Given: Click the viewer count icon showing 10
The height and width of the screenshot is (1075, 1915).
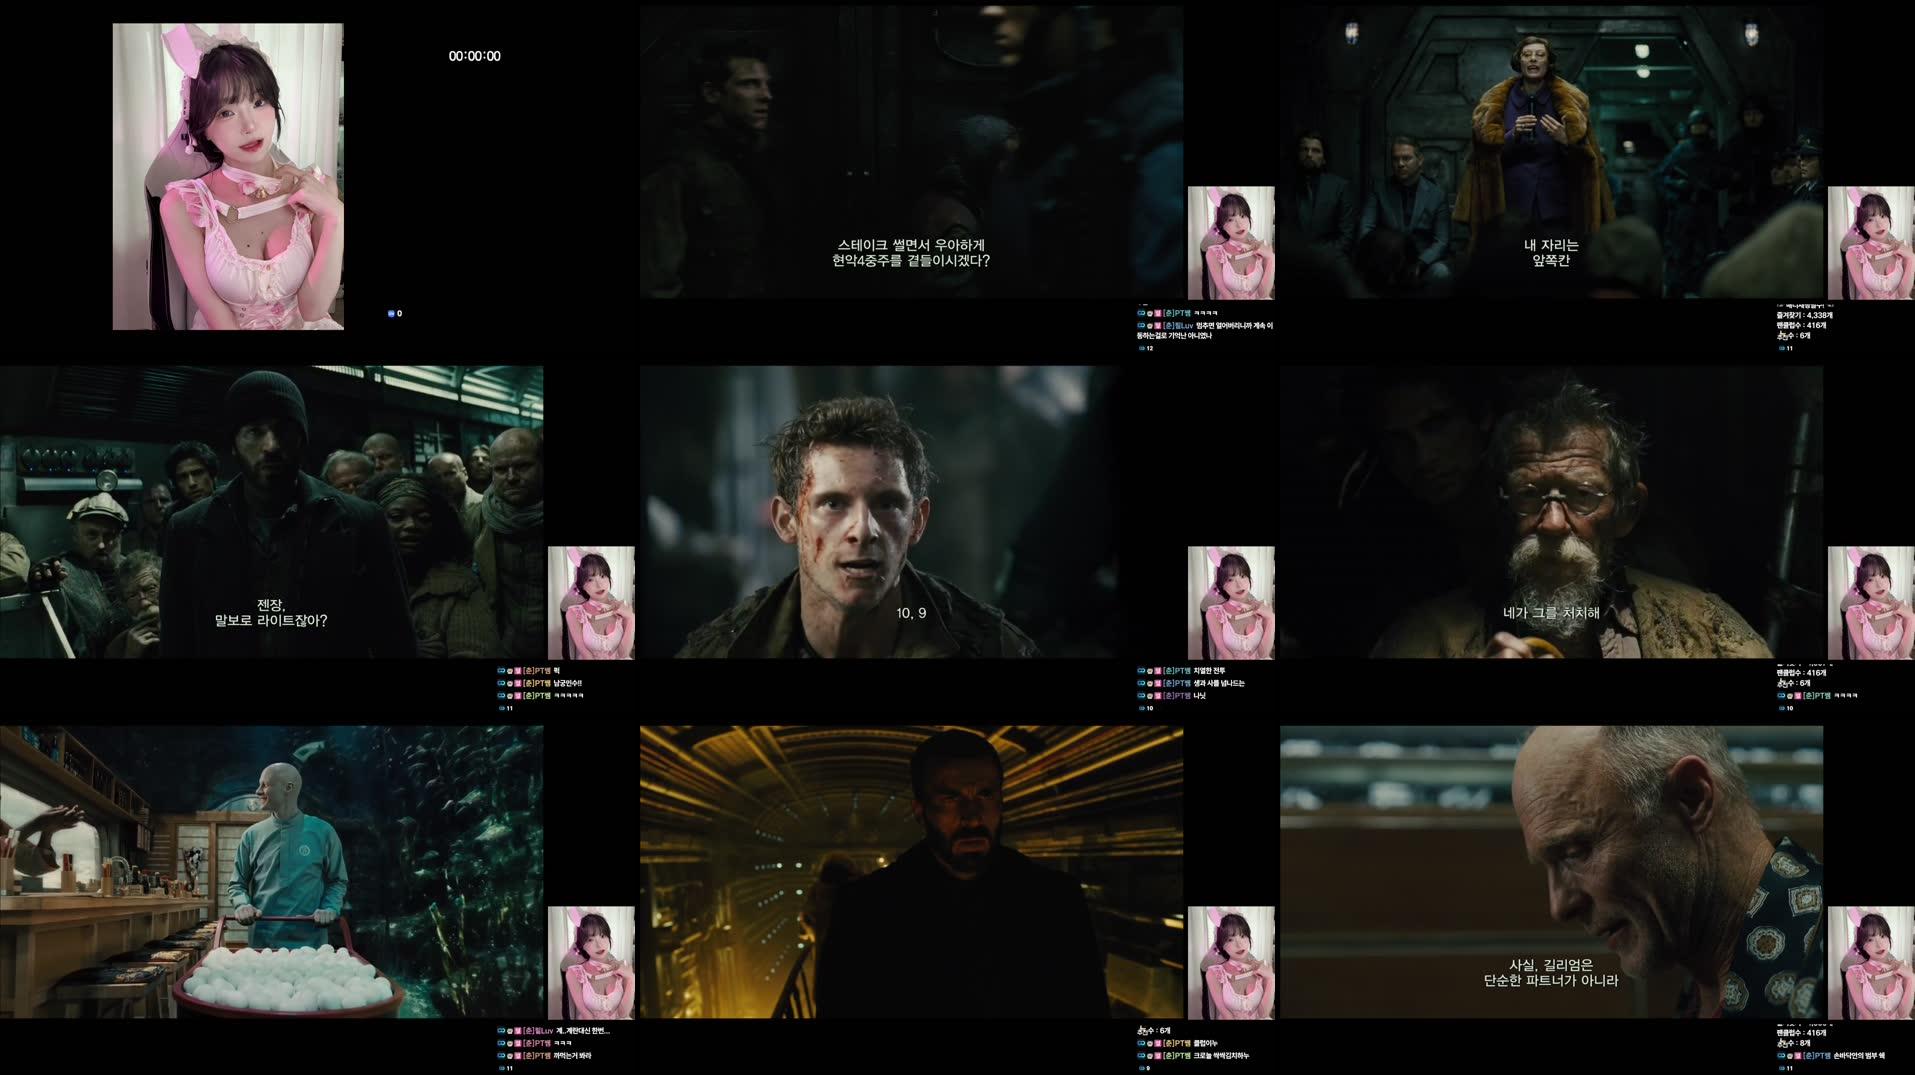Looking at the screenshot, I should (x=1143, y=706).
